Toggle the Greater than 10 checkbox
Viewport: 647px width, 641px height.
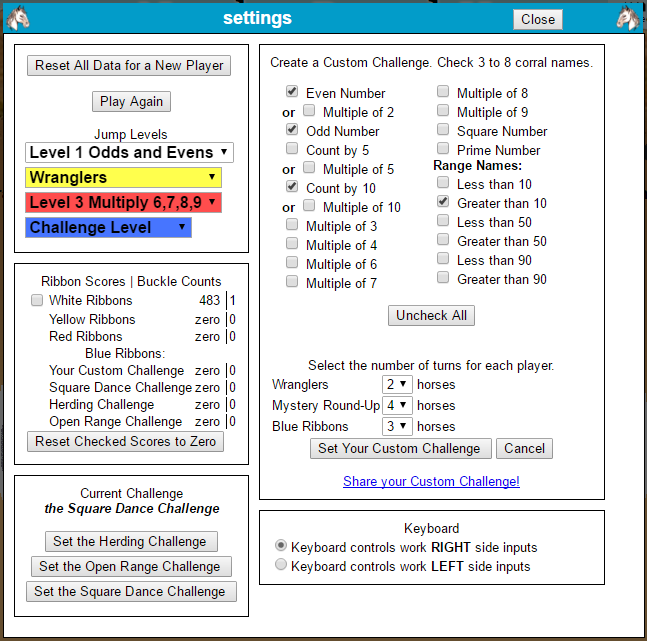[443, 202]
